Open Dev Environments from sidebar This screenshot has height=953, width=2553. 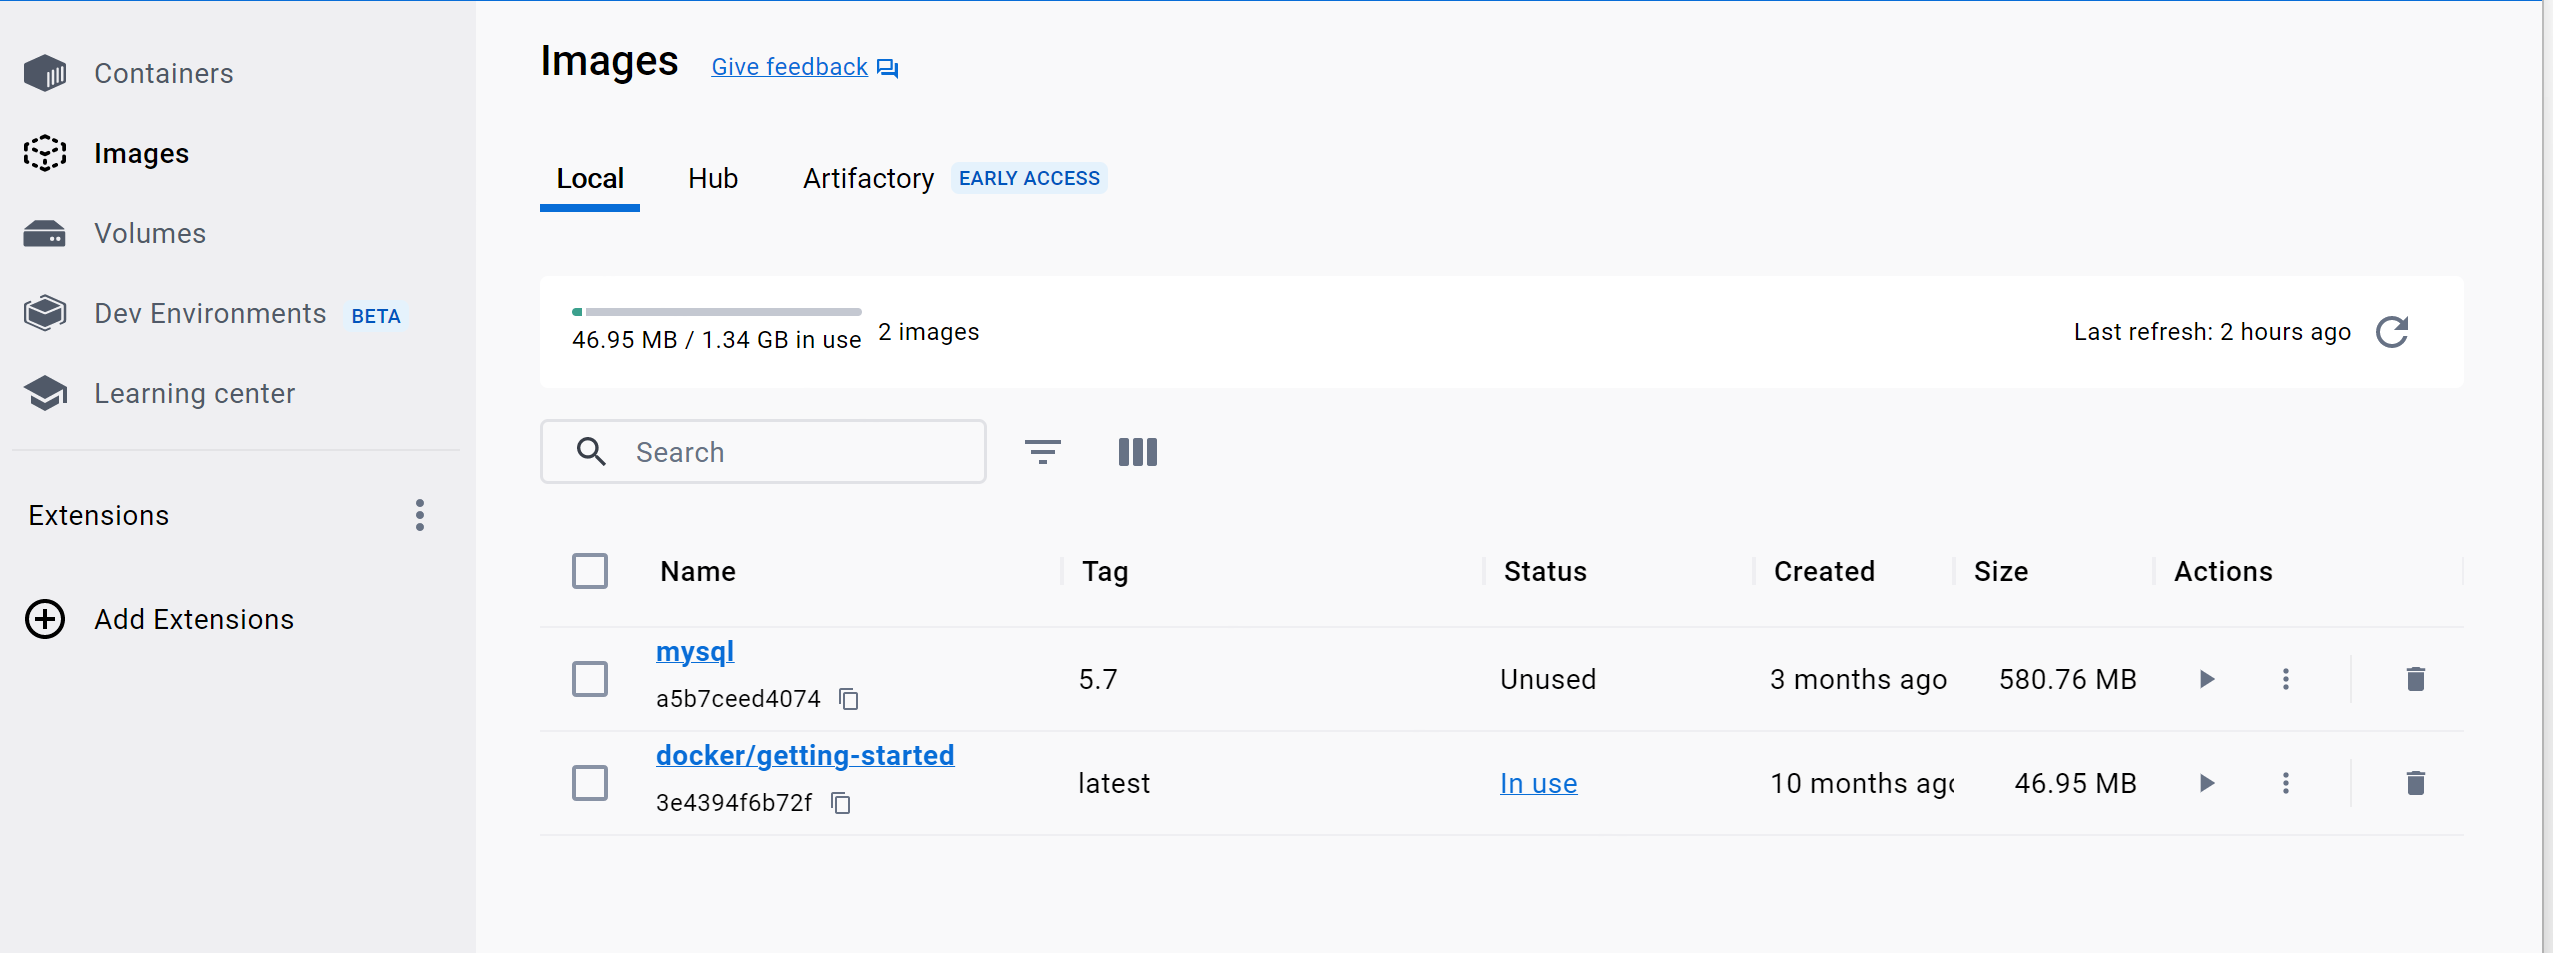[x=209, y=312]
